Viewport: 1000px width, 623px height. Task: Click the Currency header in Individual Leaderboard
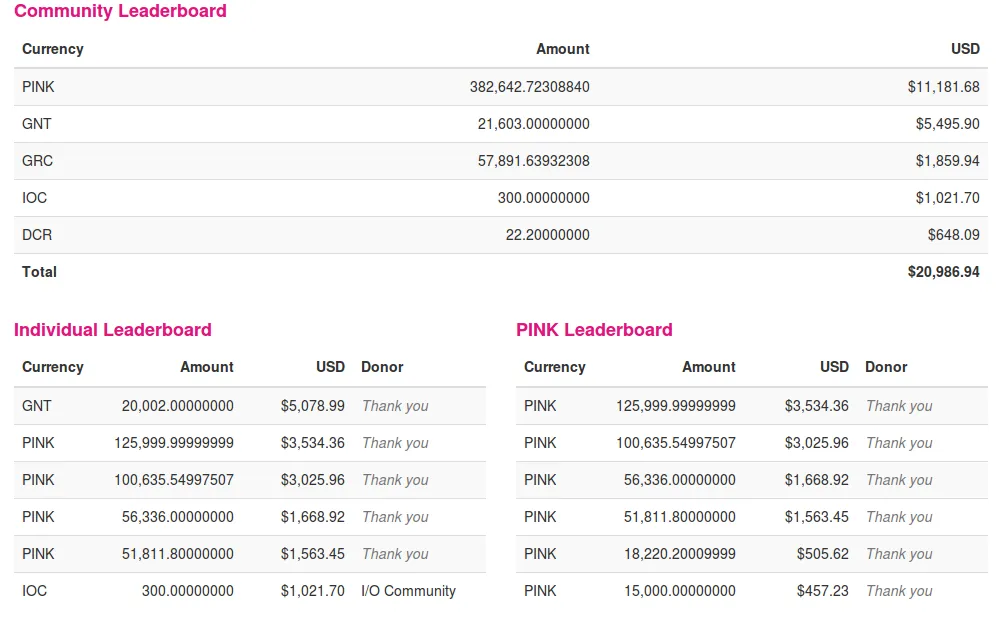[53, 367]
